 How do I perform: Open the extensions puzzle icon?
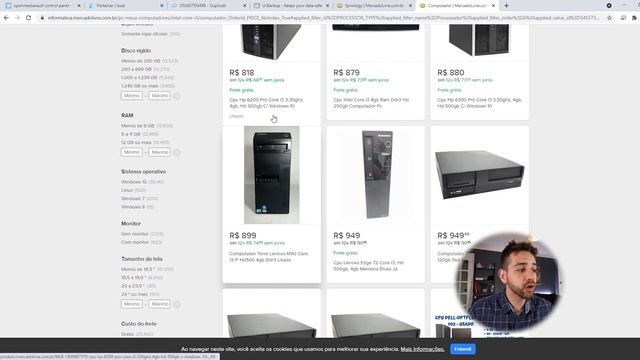pyautogui.click(x=634, y=18)
